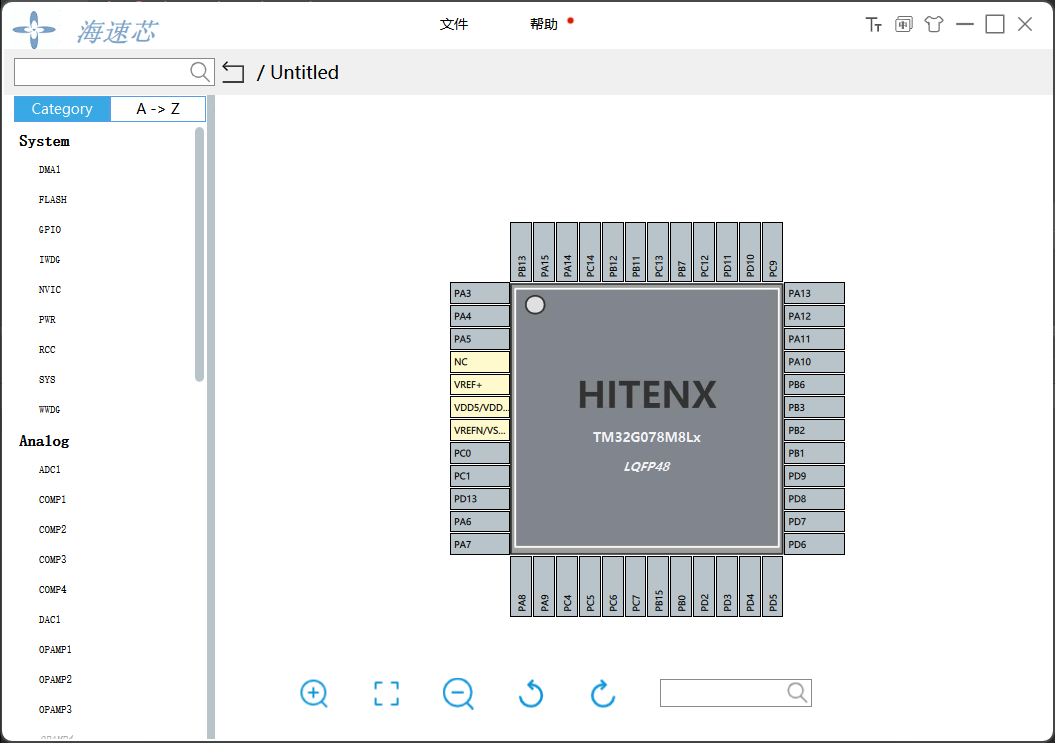
Task: Click pin PC13 on the chip
Action: [659, 252]
